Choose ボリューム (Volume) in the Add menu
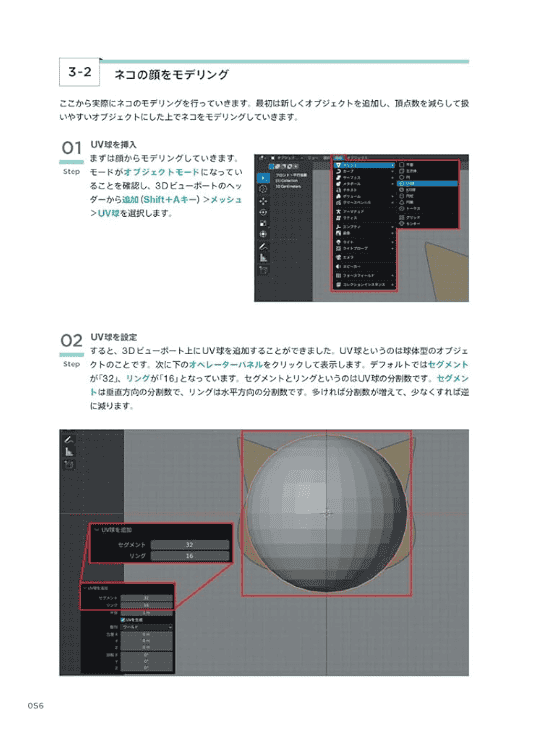This screenshot has height=738, width=534. click(364, 196)
